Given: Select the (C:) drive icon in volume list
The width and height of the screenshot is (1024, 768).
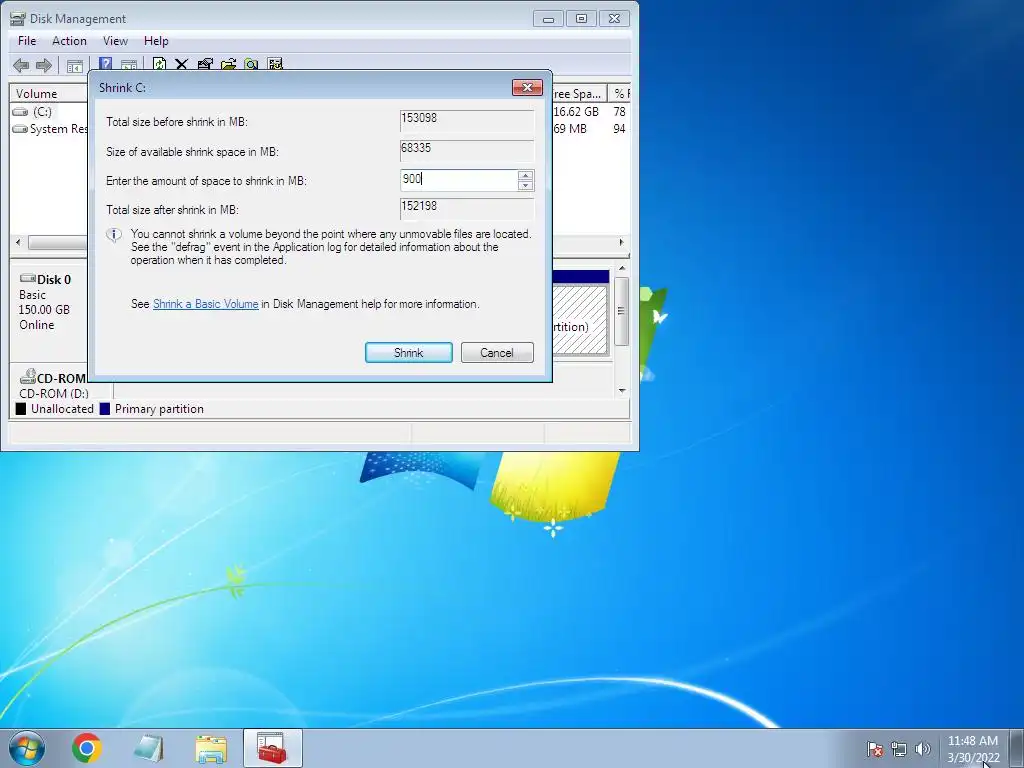Looking at the screenshot, I should [21, 112].
